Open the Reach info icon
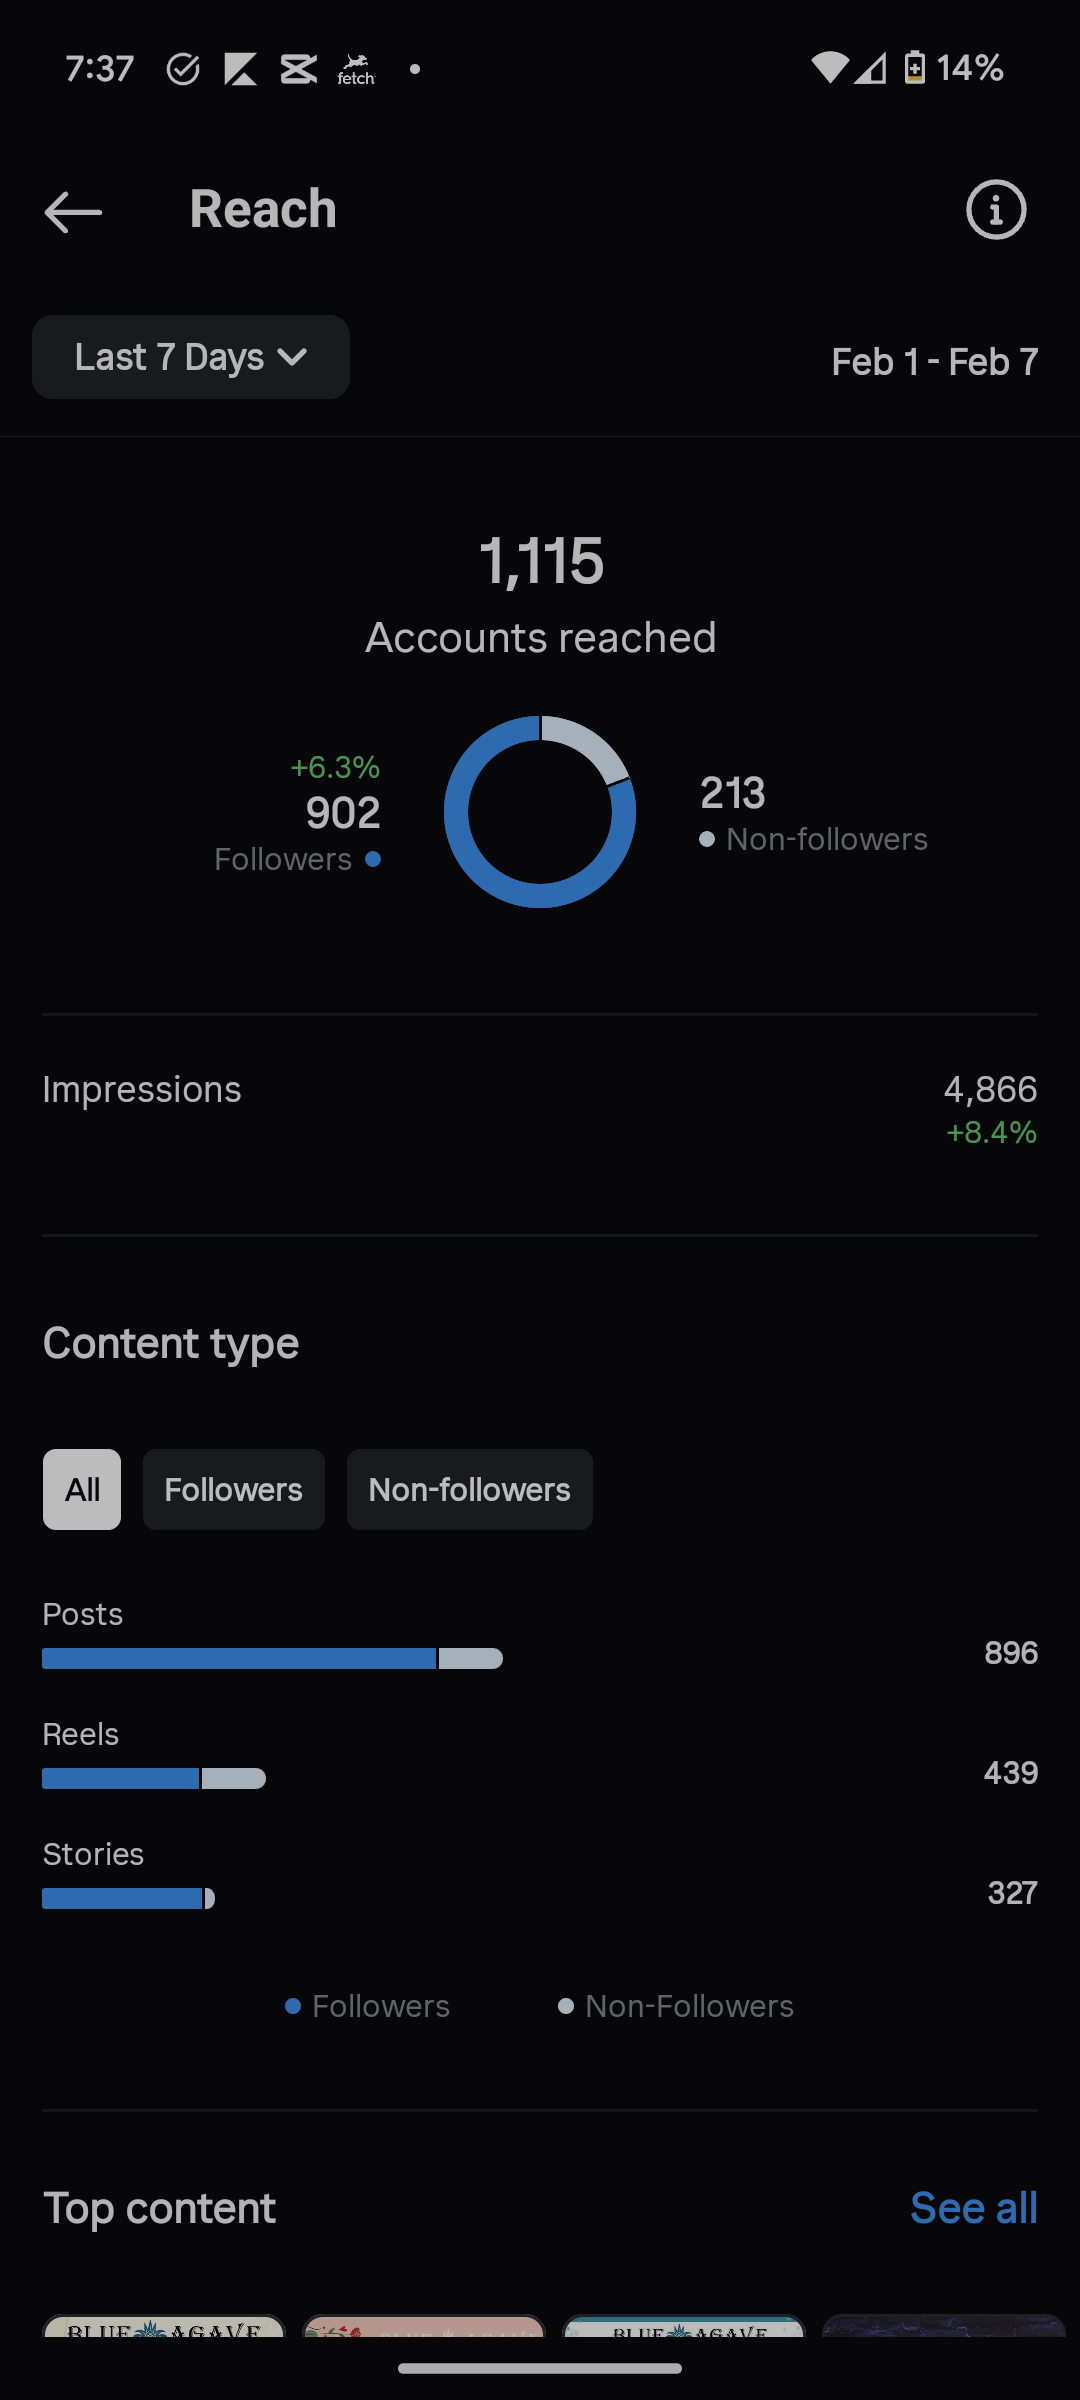 pos(996,210)
